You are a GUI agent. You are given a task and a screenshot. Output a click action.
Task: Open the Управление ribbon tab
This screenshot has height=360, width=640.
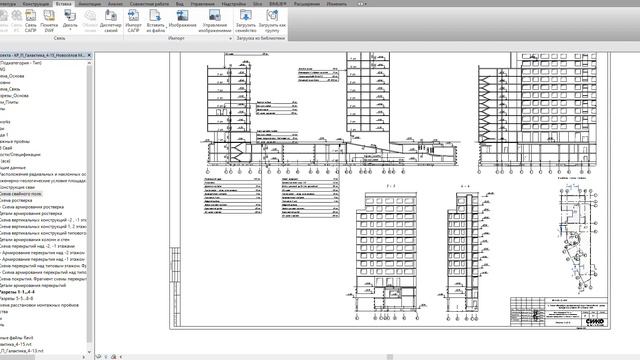(x=202, y=4)
